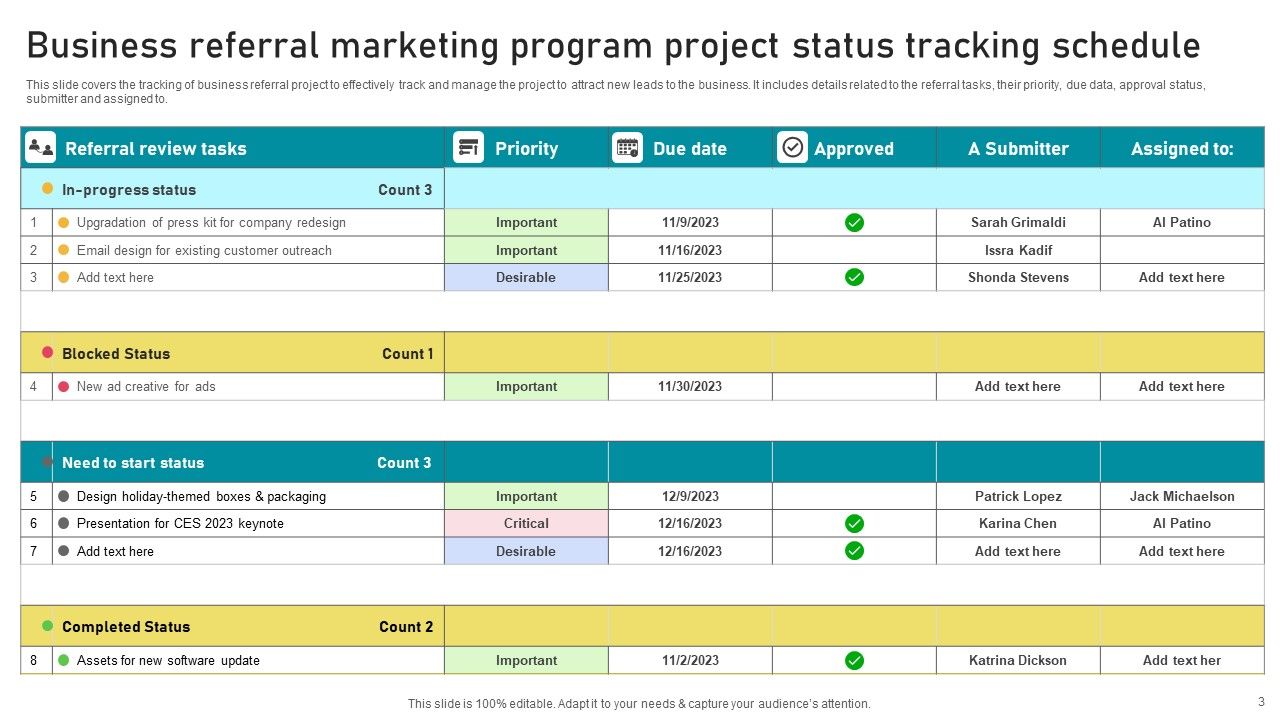Image resolution: width=1280 pixels, height=720 pixels.
Task: Switch to the Assigned to column header
Action: coord(1183,147)
